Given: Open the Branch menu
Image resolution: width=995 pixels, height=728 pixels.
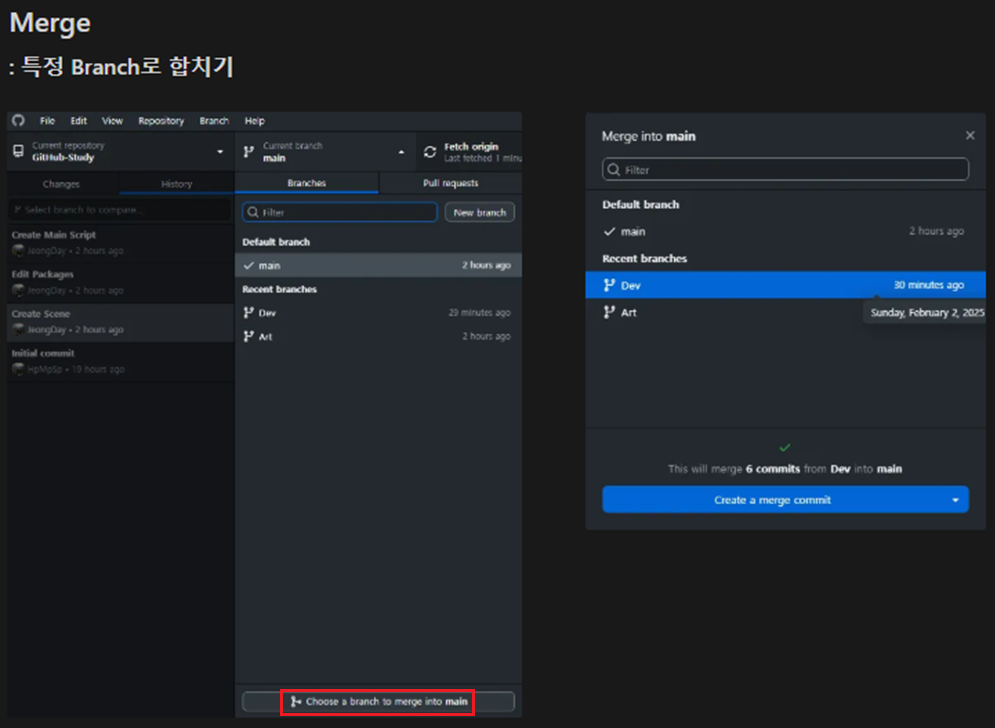Looking at the screenshot, I should pyautogui.click(x=214, y=121).
